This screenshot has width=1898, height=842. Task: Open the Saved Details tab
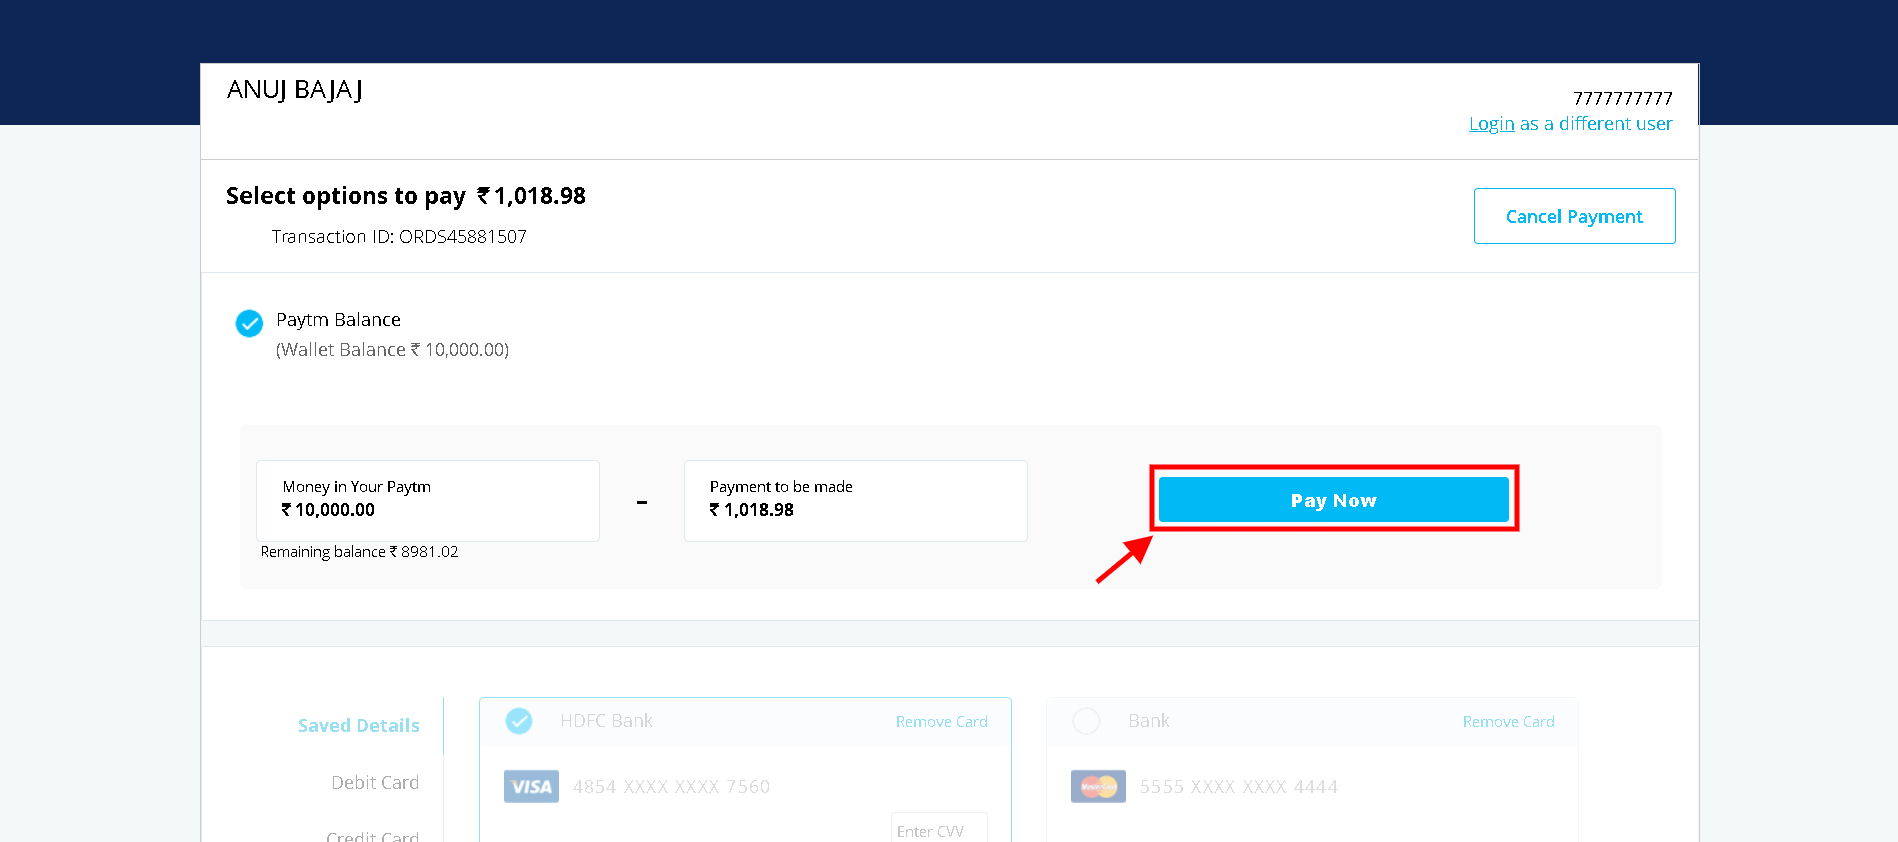358,726
